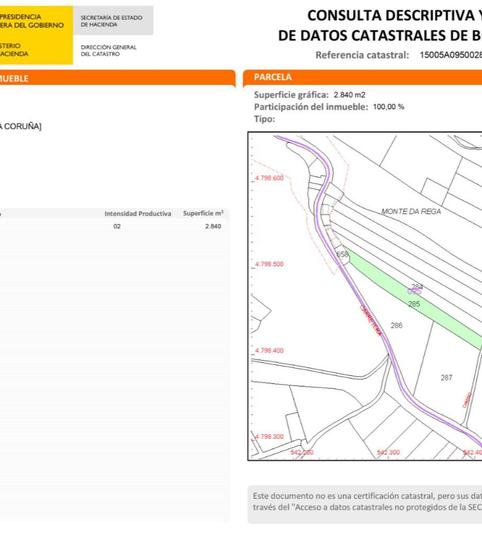Click the 4.798.400 coordinate label
Screen dimensions: 482x542
pyautogui.click(x=269, y=350)
